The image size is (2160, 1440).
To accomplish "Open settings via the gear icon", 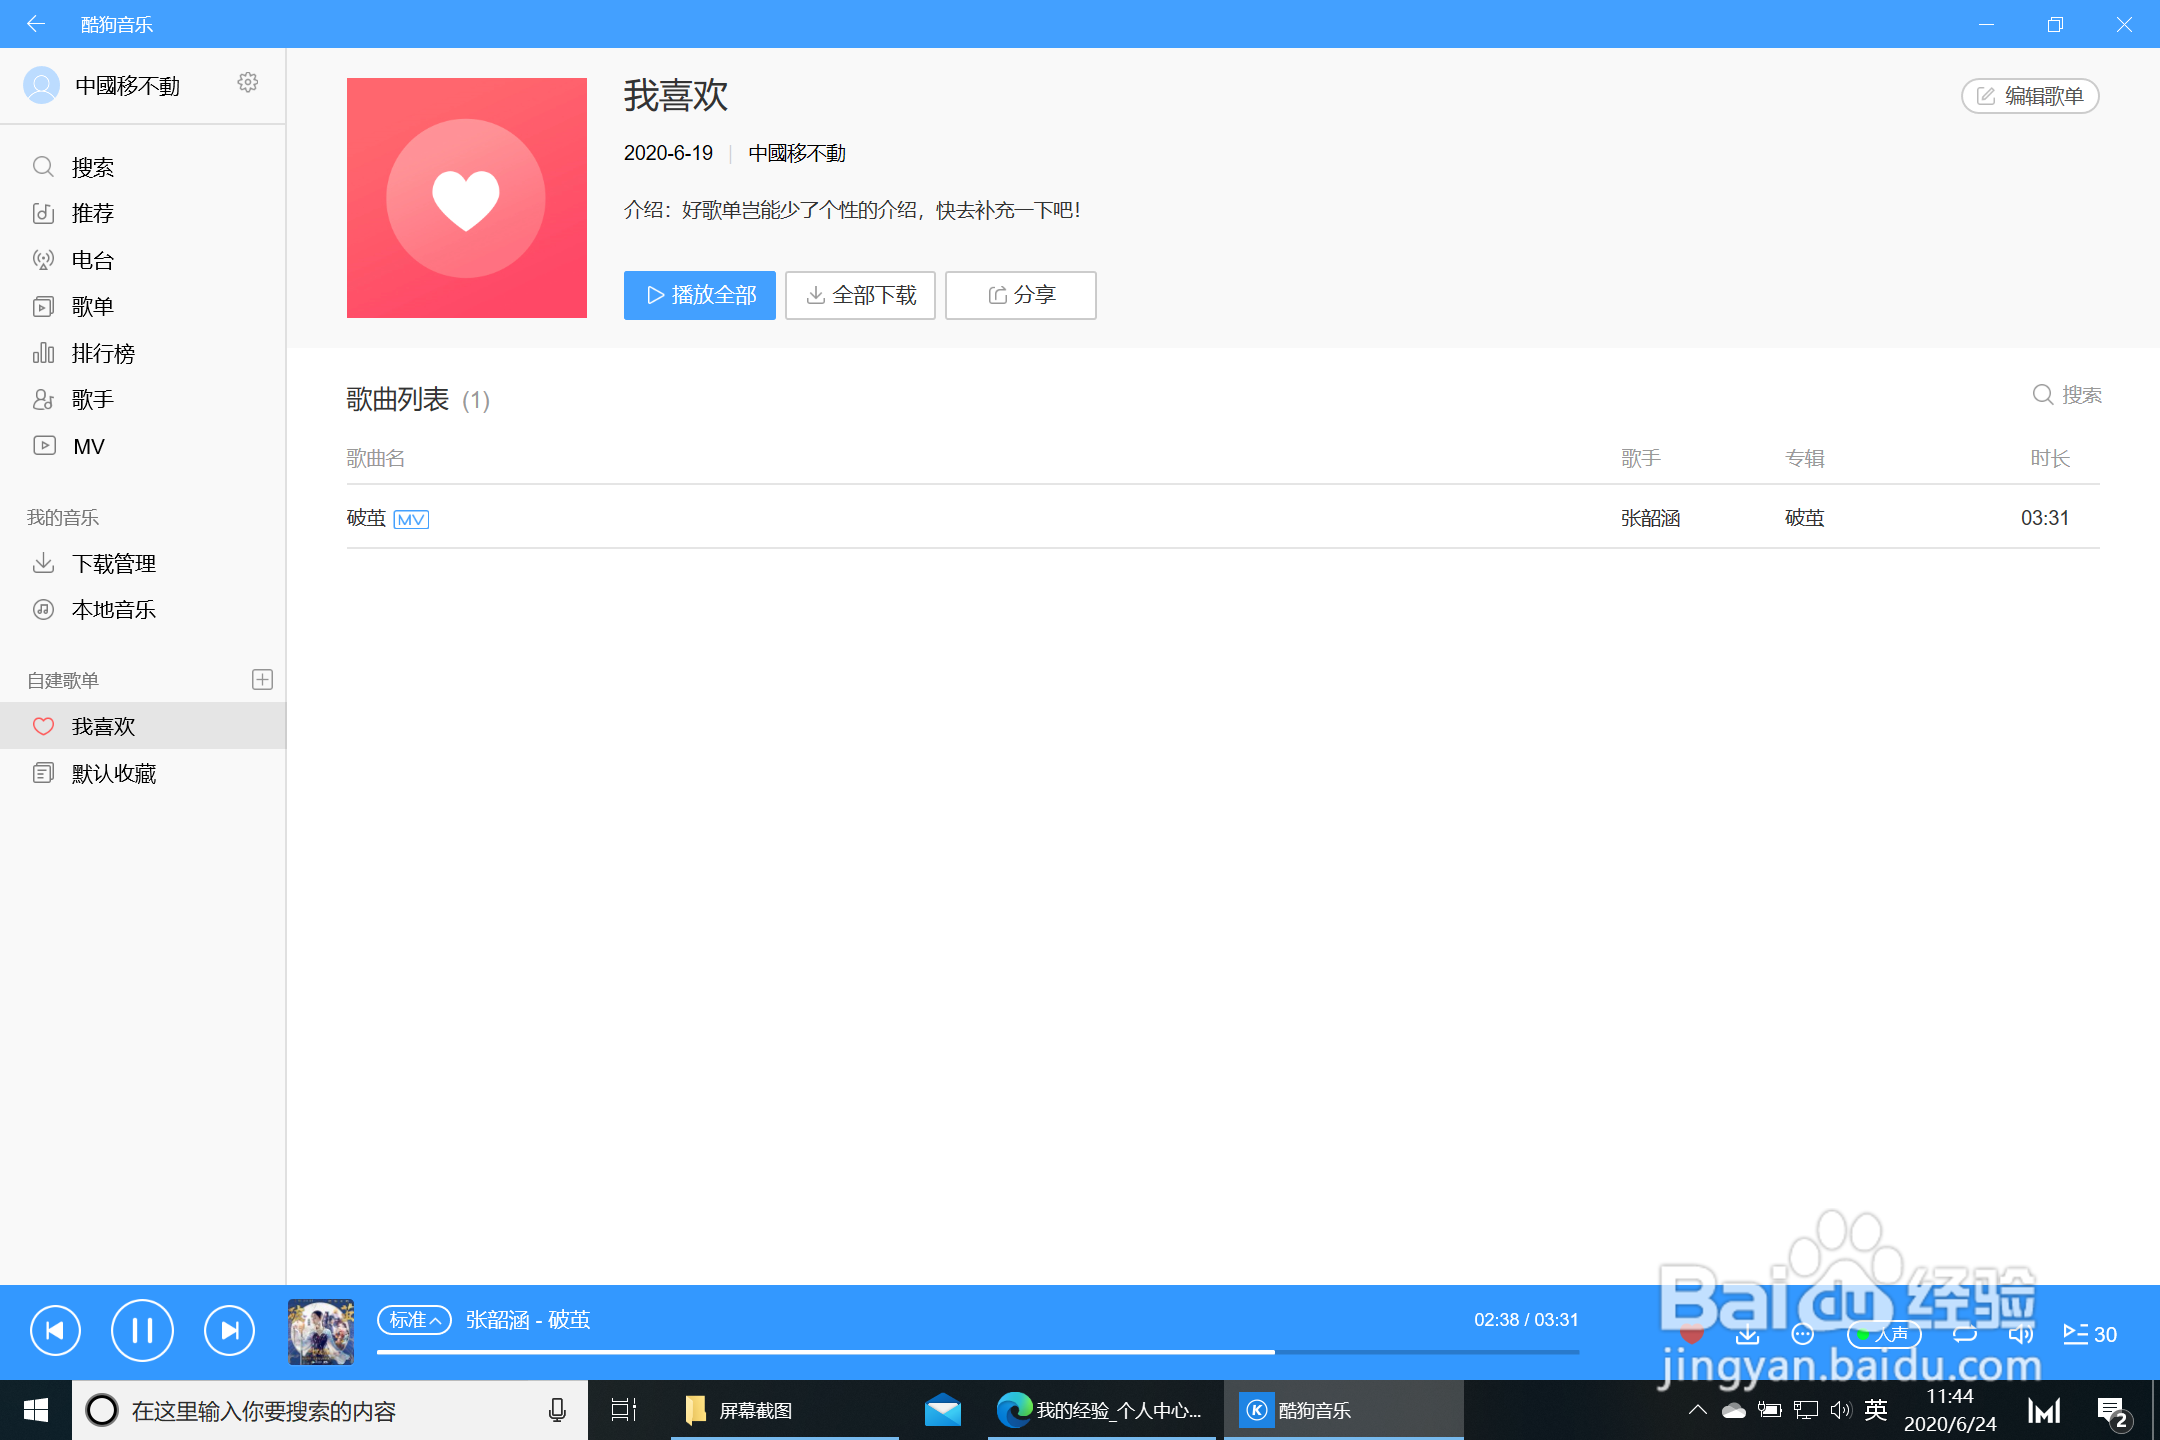I will (x=247, y=84).
